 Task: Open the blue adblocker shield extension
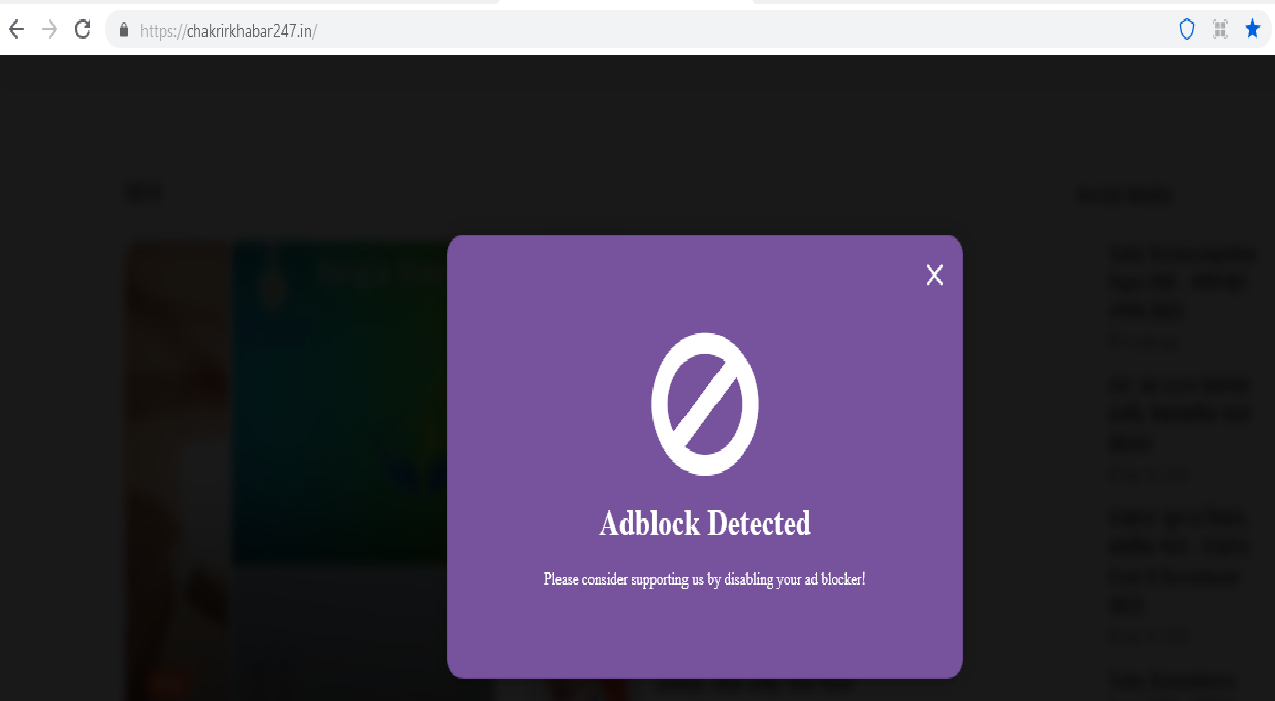tap(1186, 29)
